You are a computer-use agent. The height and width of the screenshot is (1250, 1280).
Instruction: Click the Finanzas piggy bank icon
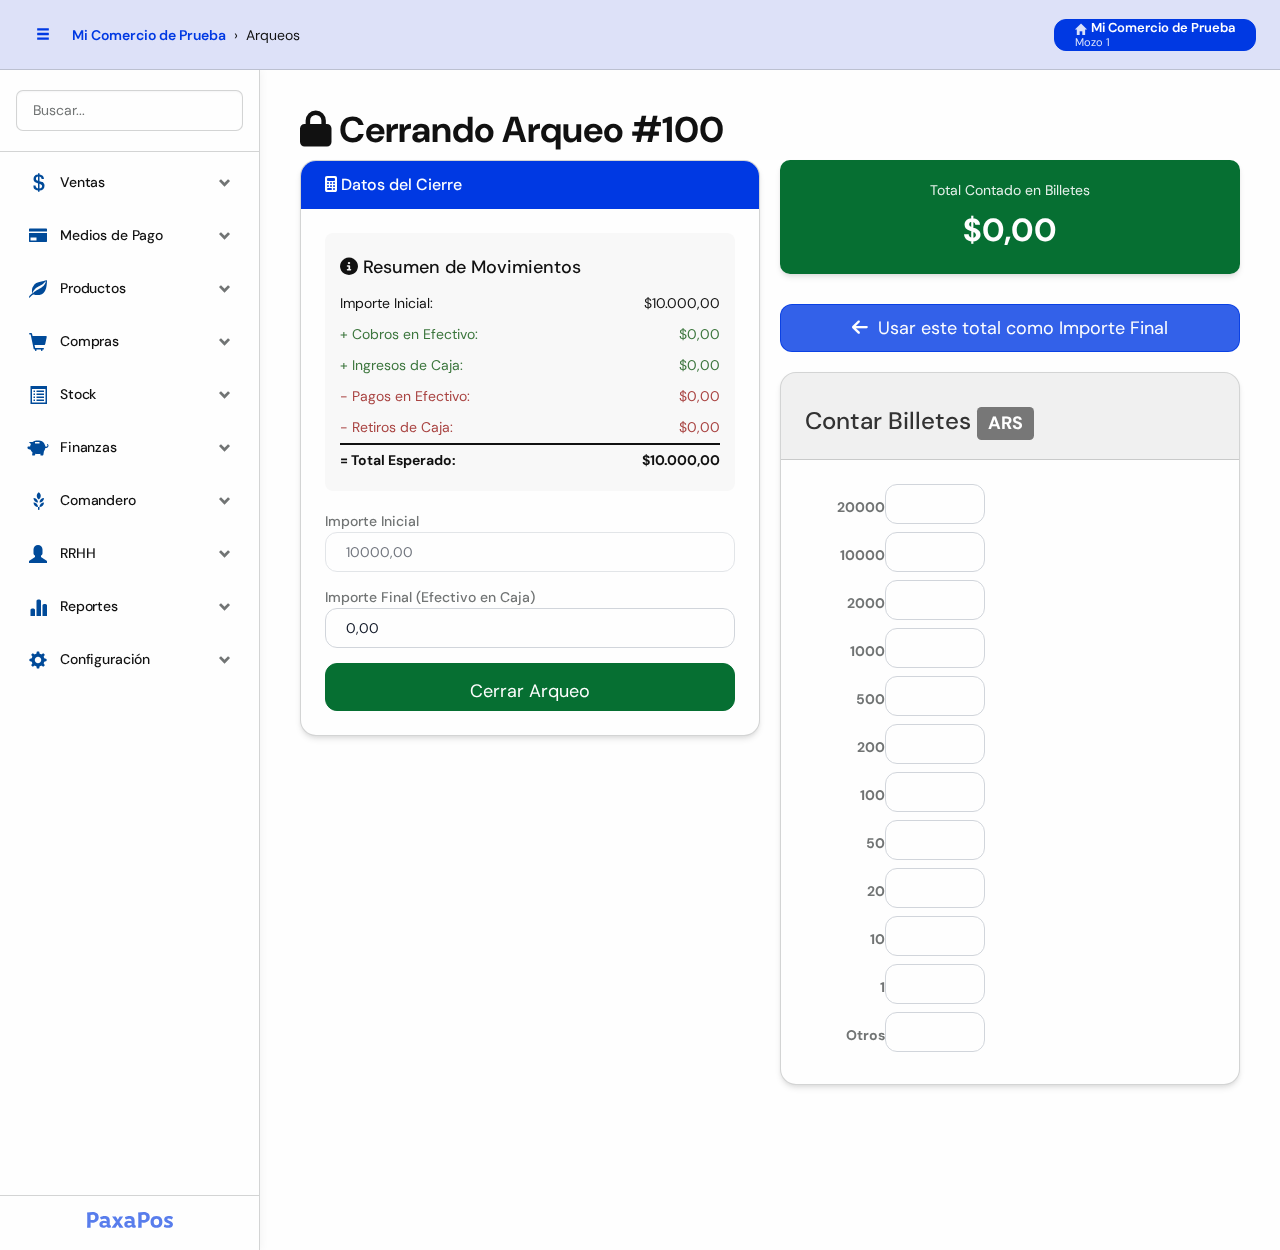pyautogui.click(x=38, y=447)
